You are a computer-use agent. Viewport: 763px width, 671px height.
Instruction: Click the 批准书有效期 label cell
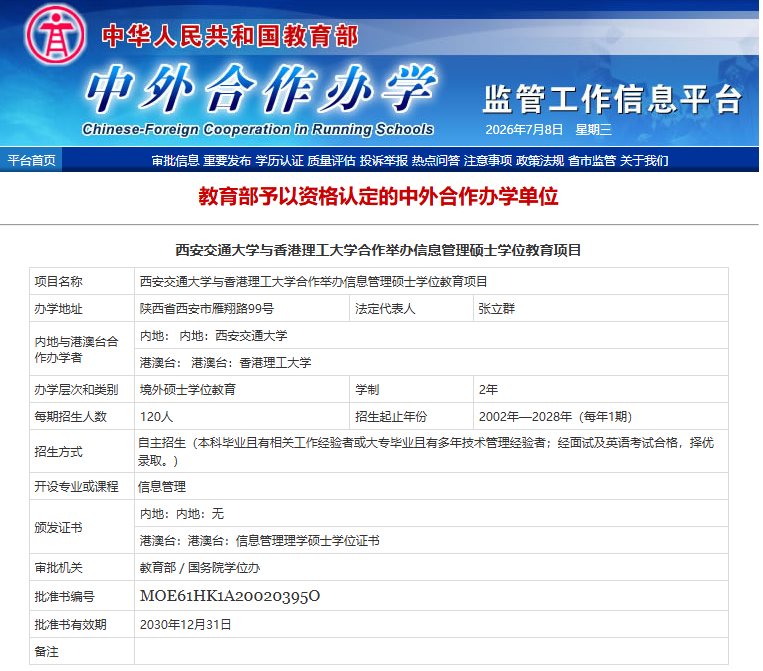[82, 624]
